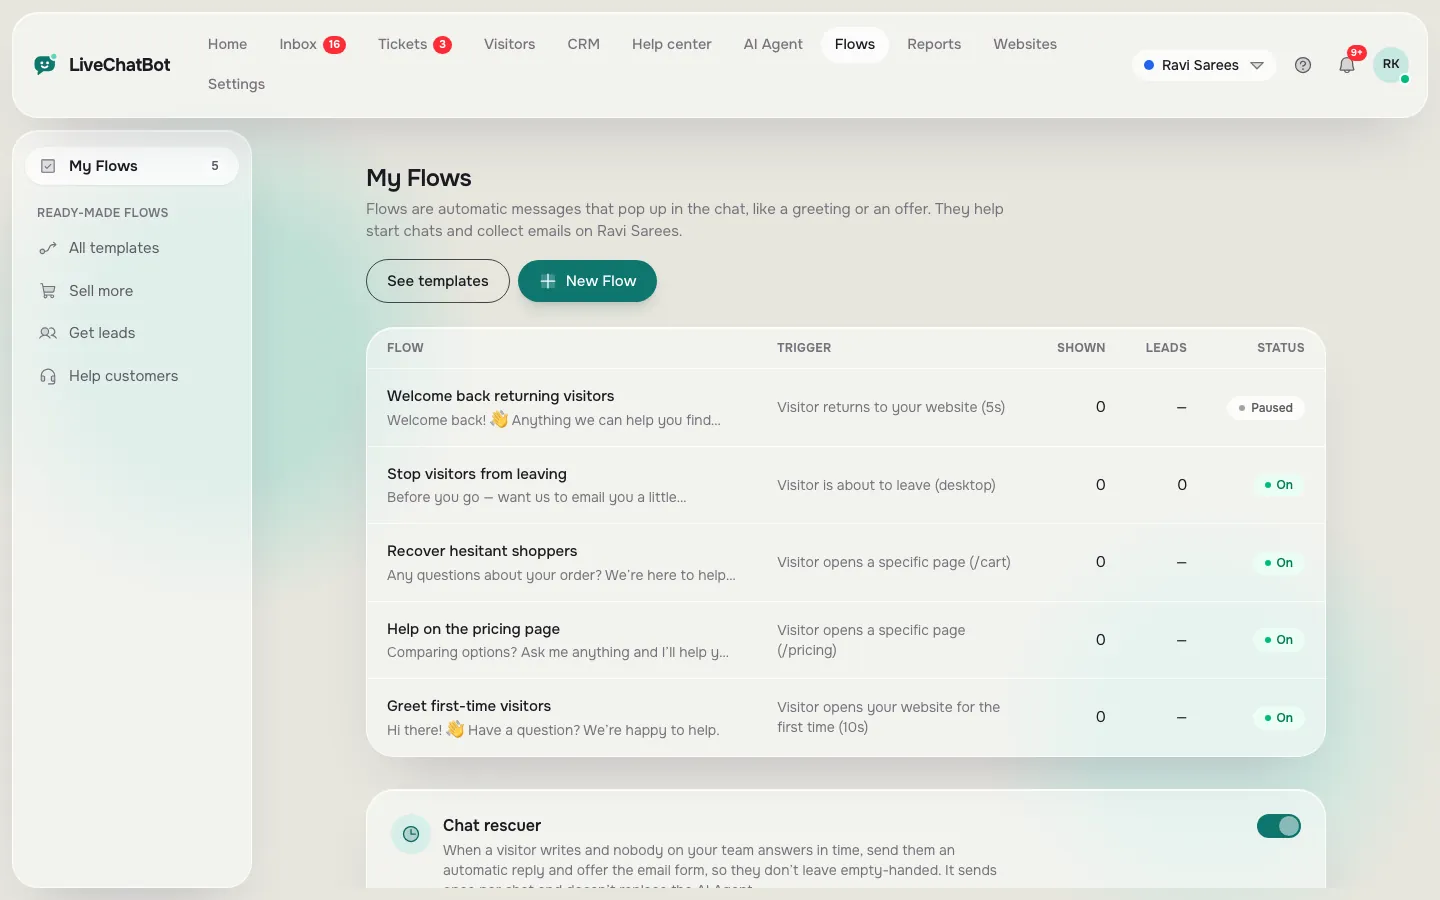Open the Reports tab

click(934, 44)
